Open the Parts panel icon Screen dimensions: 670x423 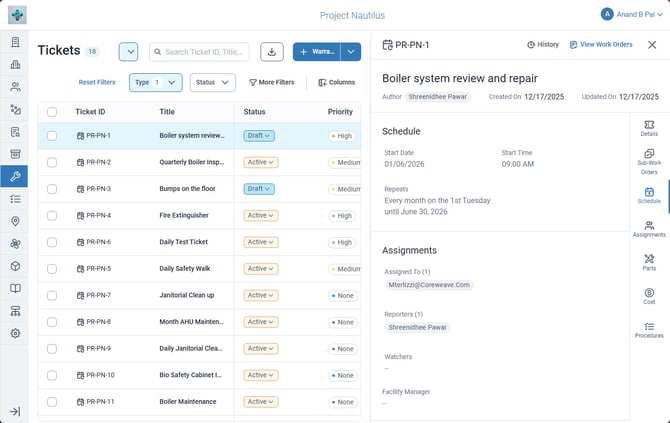pyautogui.click(x=649, y=262)
